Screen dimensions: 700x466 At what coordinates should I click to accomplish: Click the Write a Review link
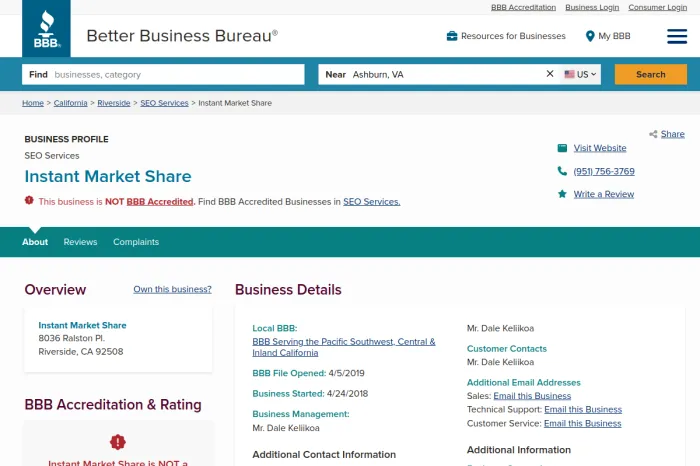604,194
